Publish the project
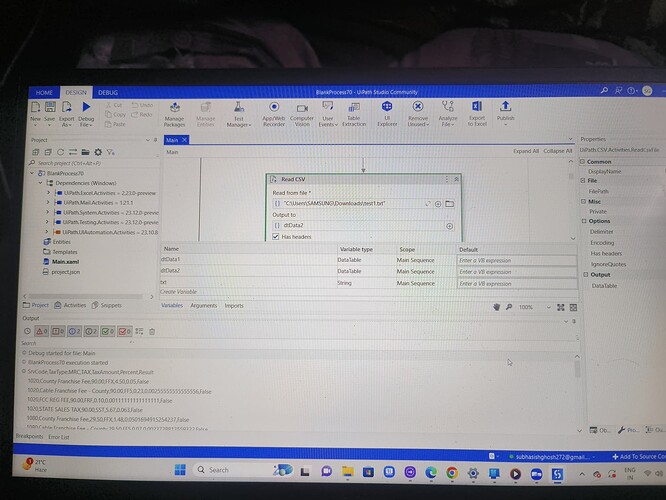The width and height of the screenshot is (666, 500). (505, 113)
